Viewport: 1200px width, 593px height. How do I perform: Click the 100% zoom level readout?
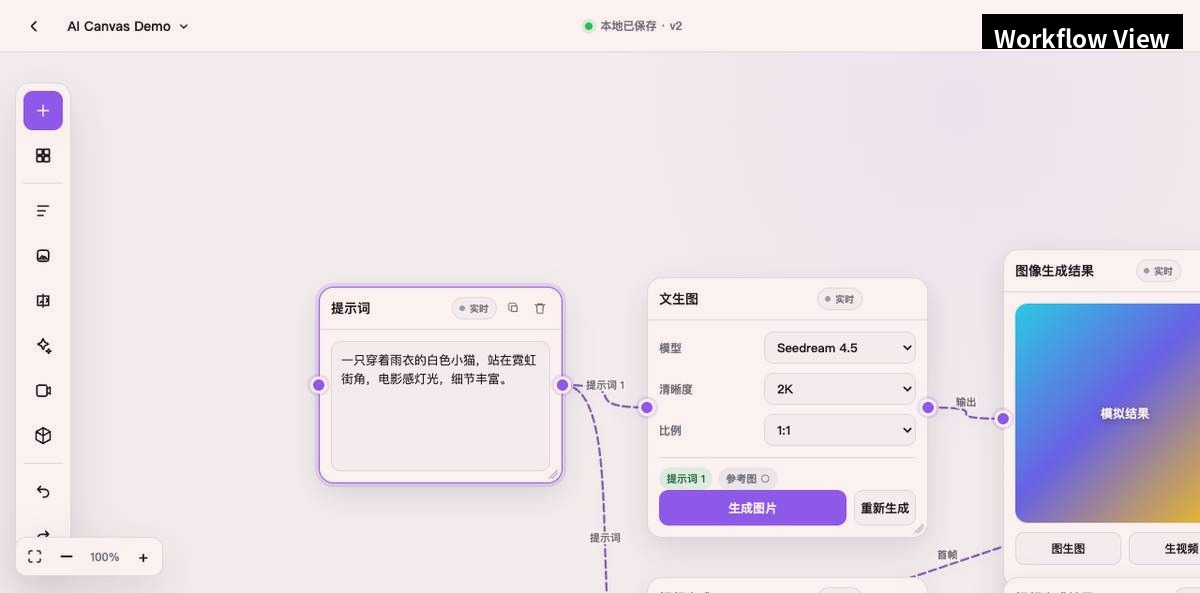[x=105, y=557]
